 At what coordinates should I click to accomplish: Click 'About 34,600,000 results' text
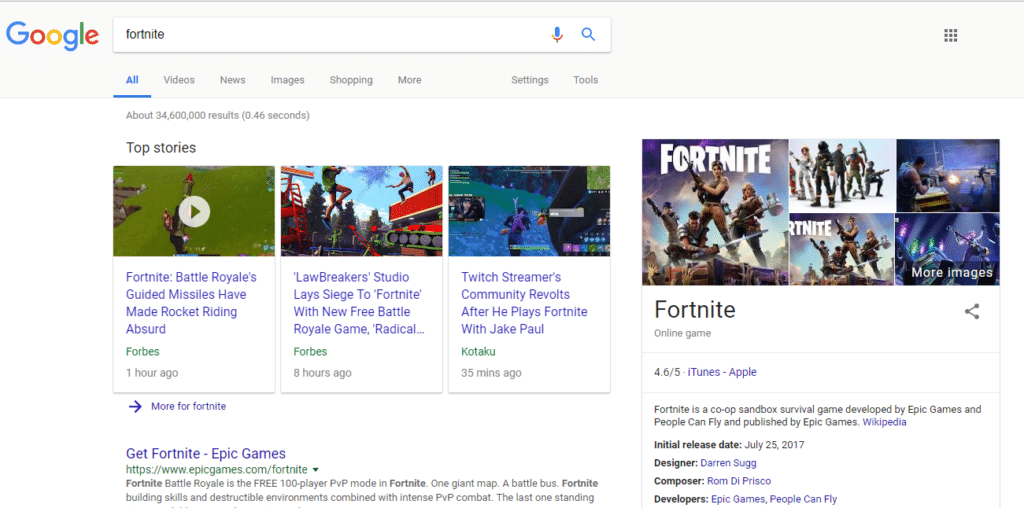[x=217, y=116]
